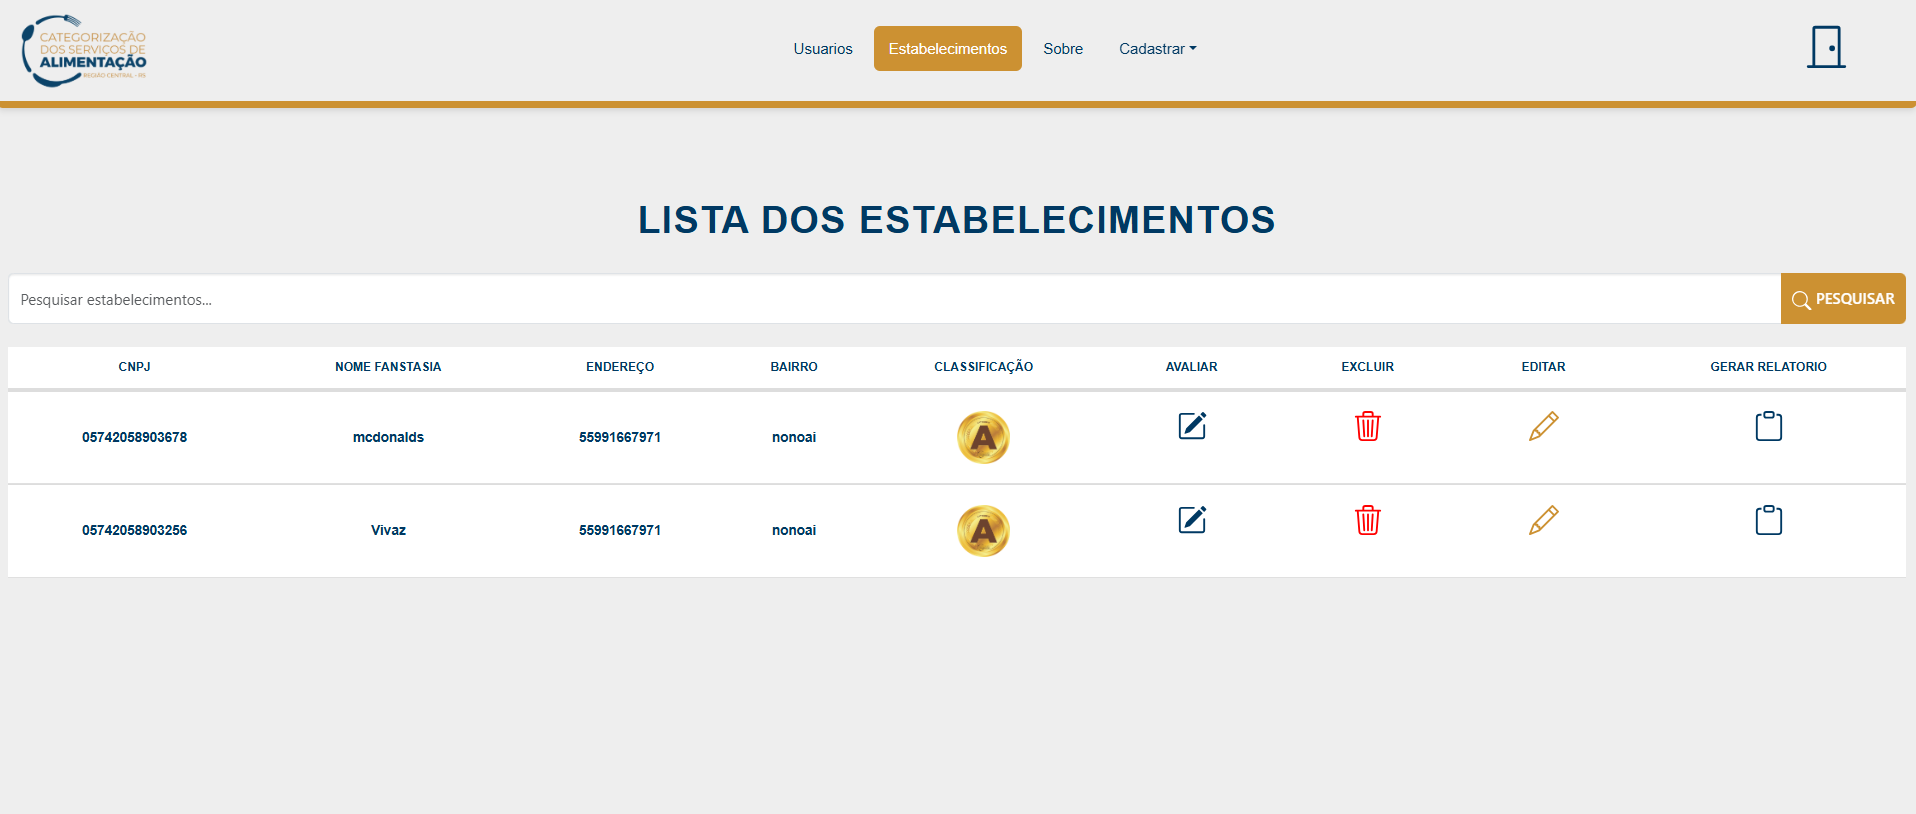Click the evaluate icon for Vivaz
The height and width of the screenshot is (814, 1916).
pyautogui.click(x=1191, y=520)
